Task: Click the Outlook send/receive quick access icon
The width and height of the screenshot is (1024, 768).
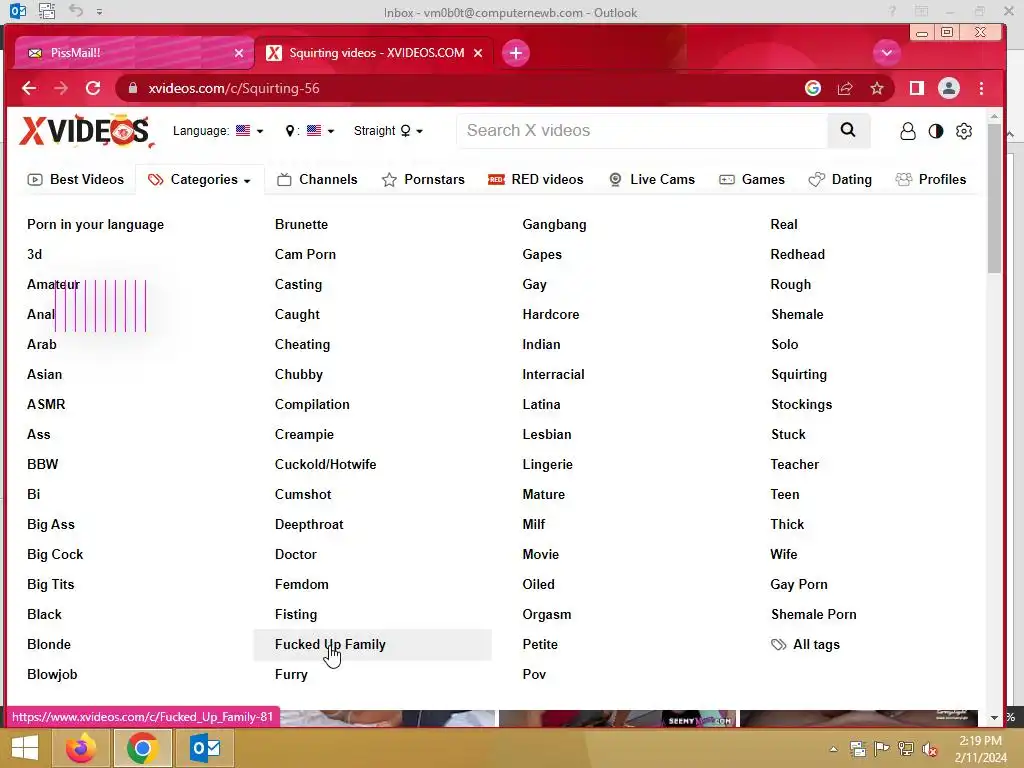Action: pyautogui.click(x=46, y=10)
